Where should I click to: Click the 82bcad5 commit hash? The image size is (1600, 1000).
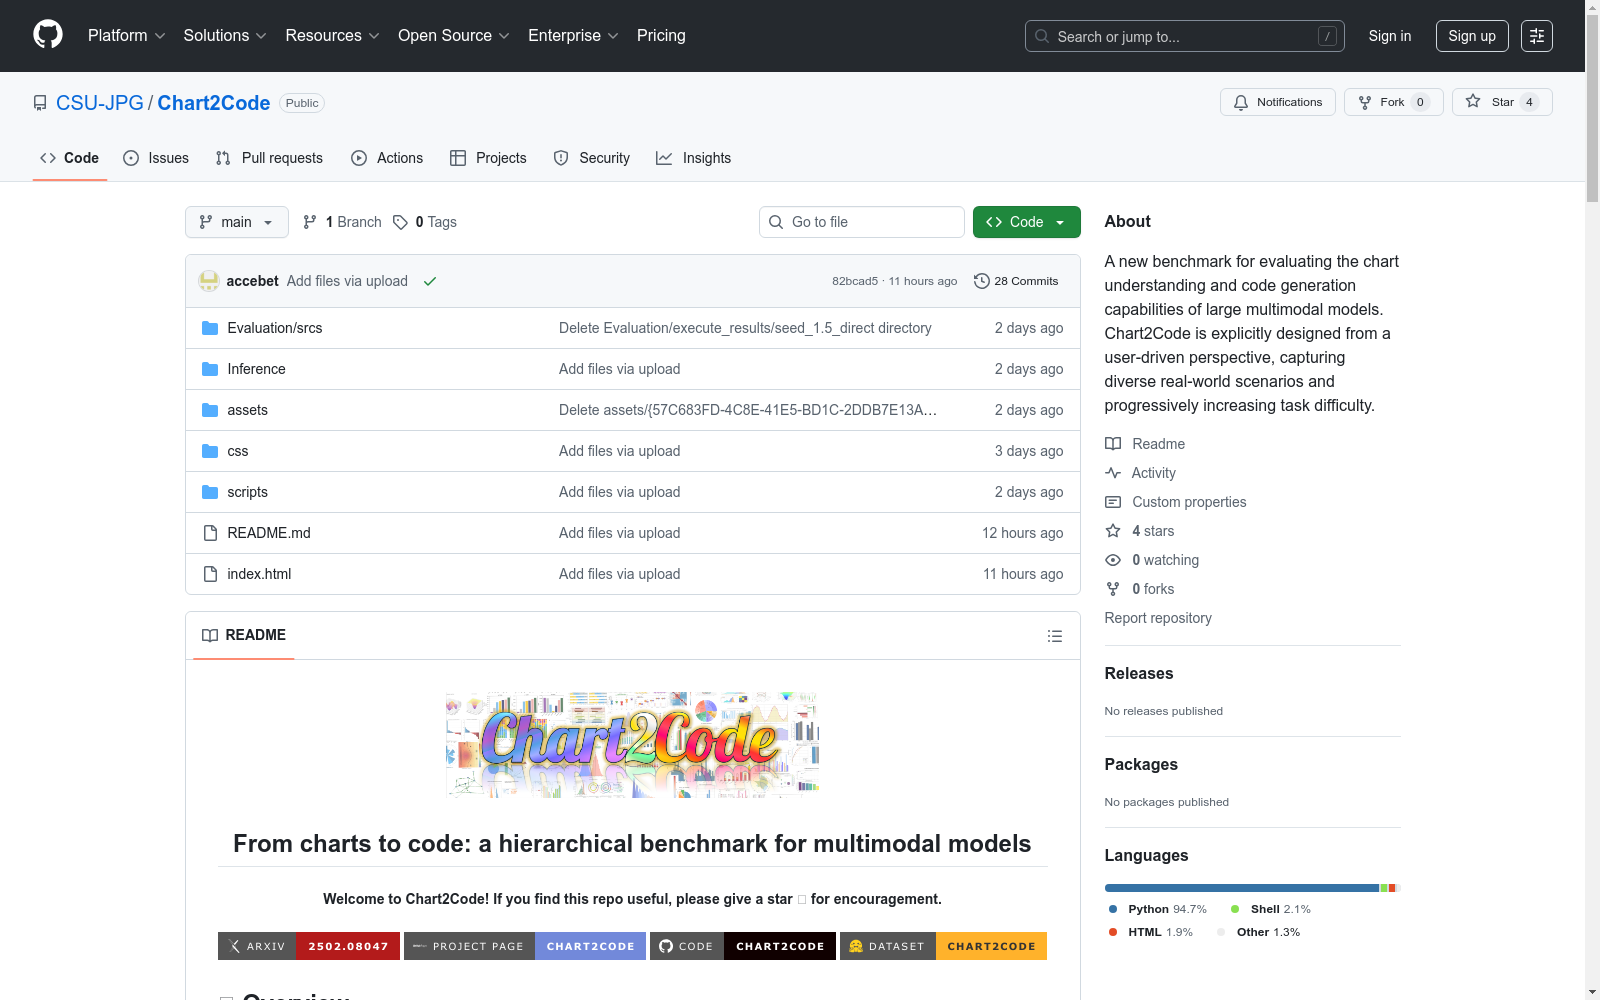click(855, 281)
